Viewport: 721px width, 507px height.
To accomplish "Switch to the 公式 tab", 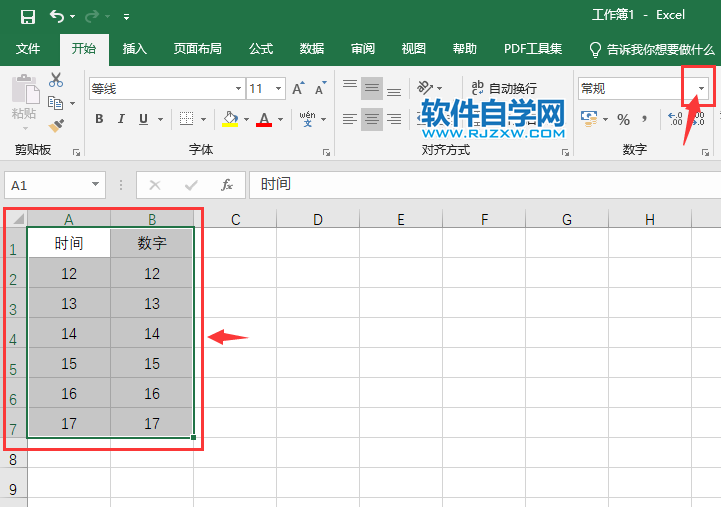I will coord(261,49).
